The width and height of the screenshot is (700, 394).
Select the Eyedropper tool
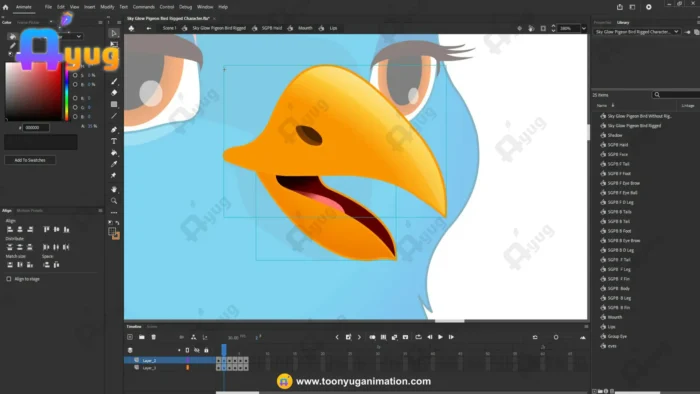[114, 164]
